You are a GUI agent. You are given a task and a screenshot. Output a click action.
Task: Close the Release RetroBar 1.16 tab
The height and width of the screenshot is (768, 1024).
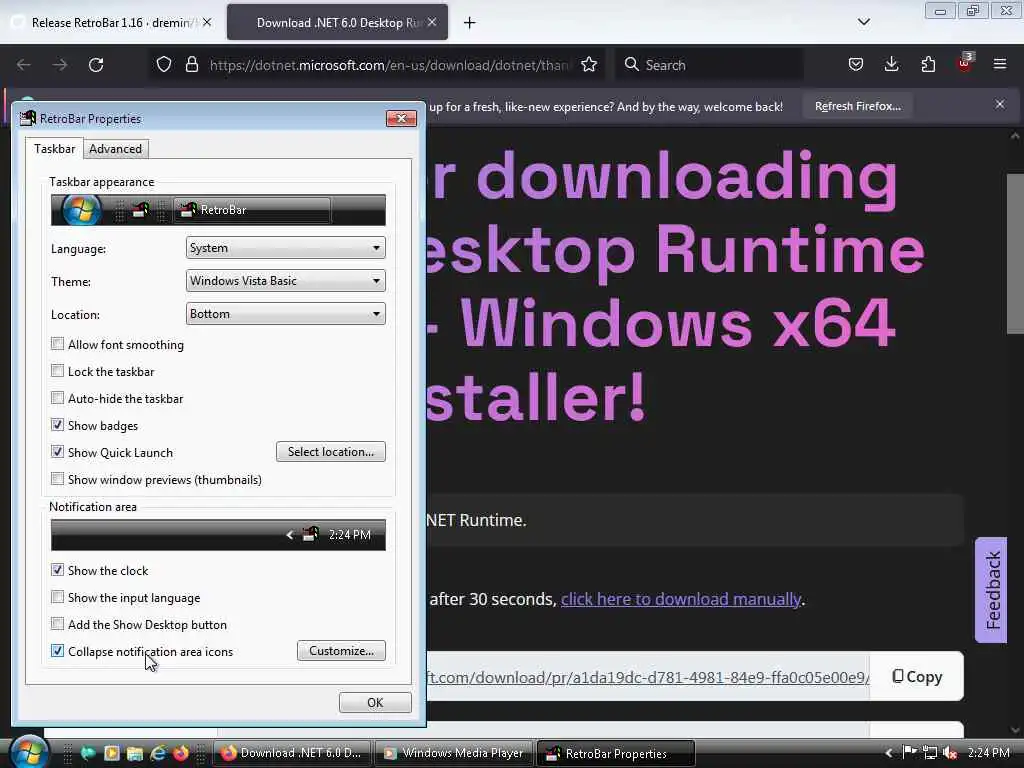tap(206, 22)
